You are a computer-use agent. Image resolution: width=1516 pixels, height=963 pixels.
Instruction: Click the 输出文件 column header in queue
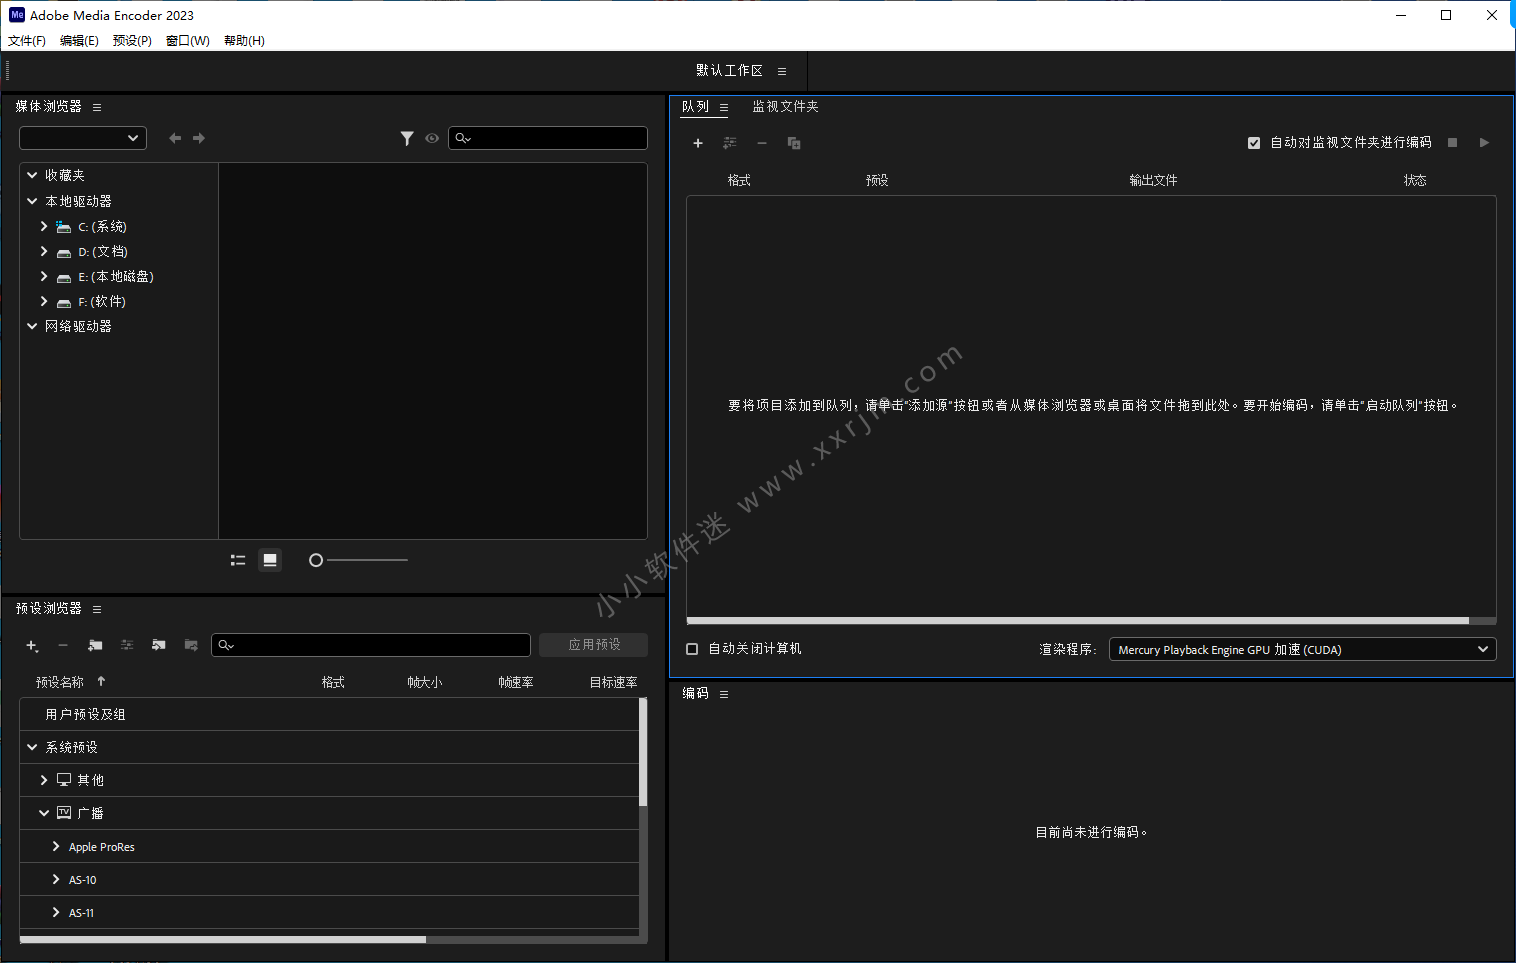point(1153,181)
